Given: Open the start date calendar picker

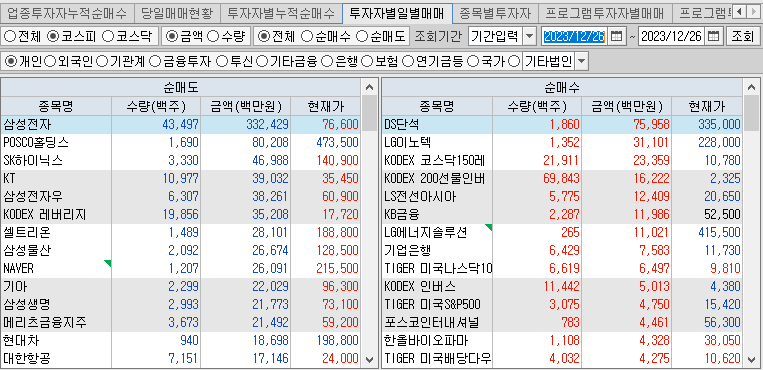Looking at the screenshot, I should [x=616, y=36].
